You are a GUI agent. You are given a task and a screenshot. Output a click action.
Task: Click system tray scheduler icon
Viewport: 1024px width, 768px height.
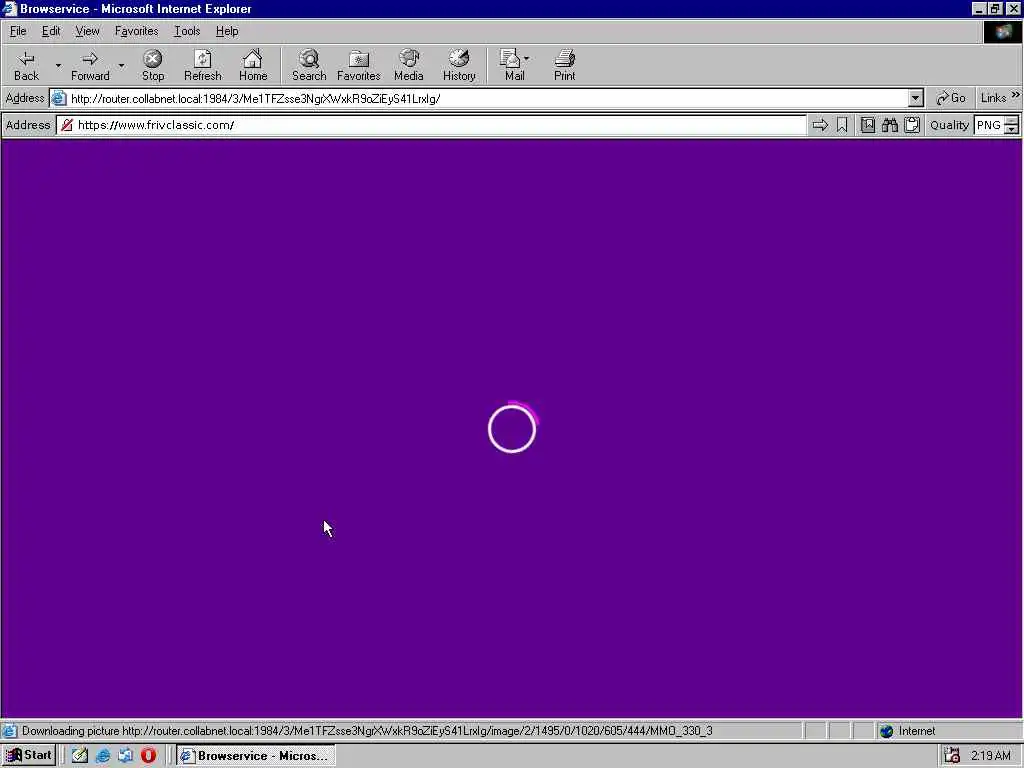tap(952, 756)
